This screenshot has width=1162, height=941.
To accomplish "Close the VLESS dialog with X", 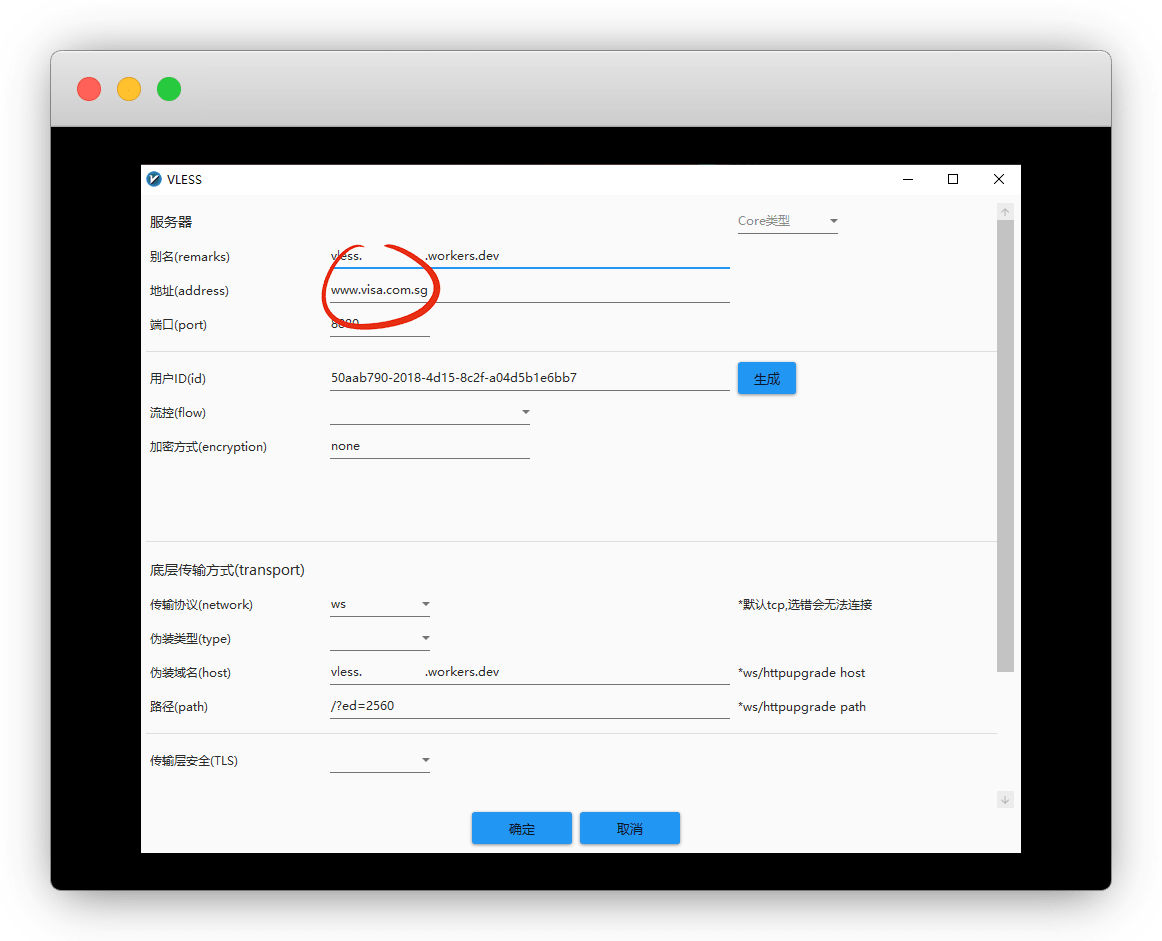I will click(998, 180).
